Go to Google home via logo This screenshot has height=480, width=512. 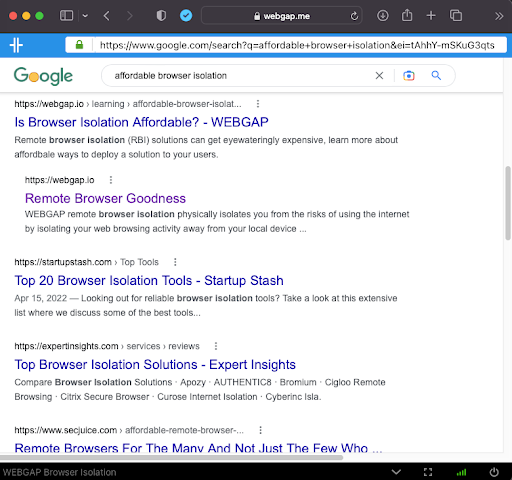pyautogui.click(x=43, y=76)
